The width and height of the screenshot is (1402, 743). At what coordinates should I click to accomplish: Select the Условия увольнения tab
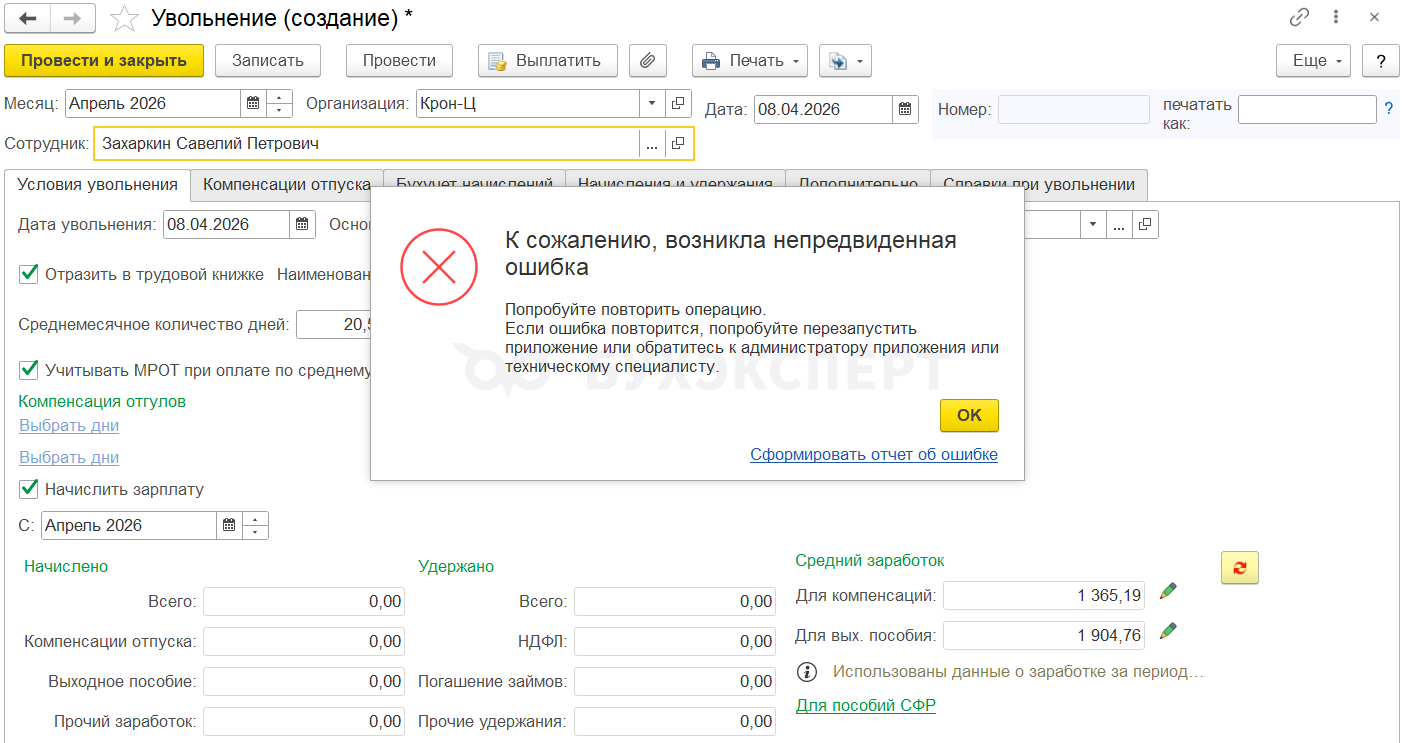97,184
